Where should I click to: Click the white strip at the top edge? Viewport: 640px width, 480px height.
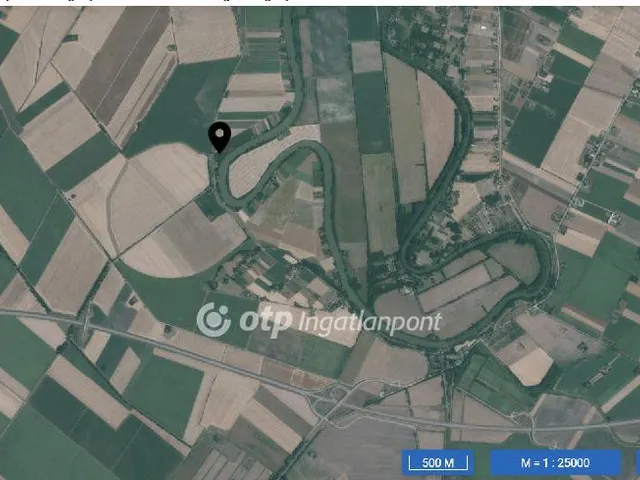click(320, 3)
